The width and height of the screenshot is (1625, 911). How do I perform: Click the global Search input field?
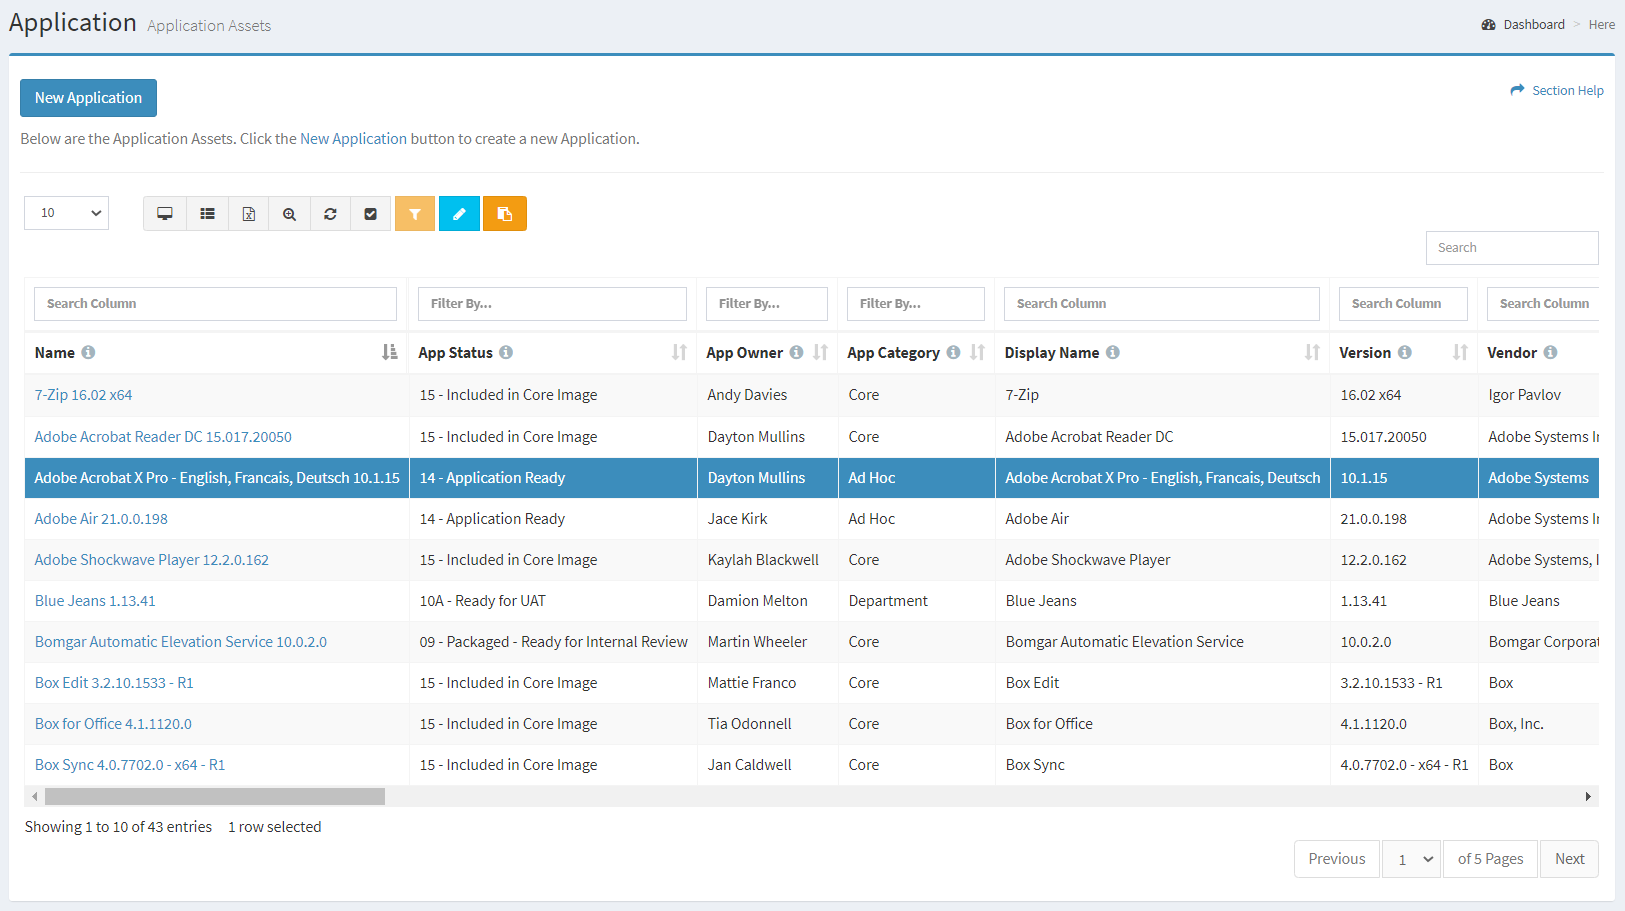[x=1512, y=248]
